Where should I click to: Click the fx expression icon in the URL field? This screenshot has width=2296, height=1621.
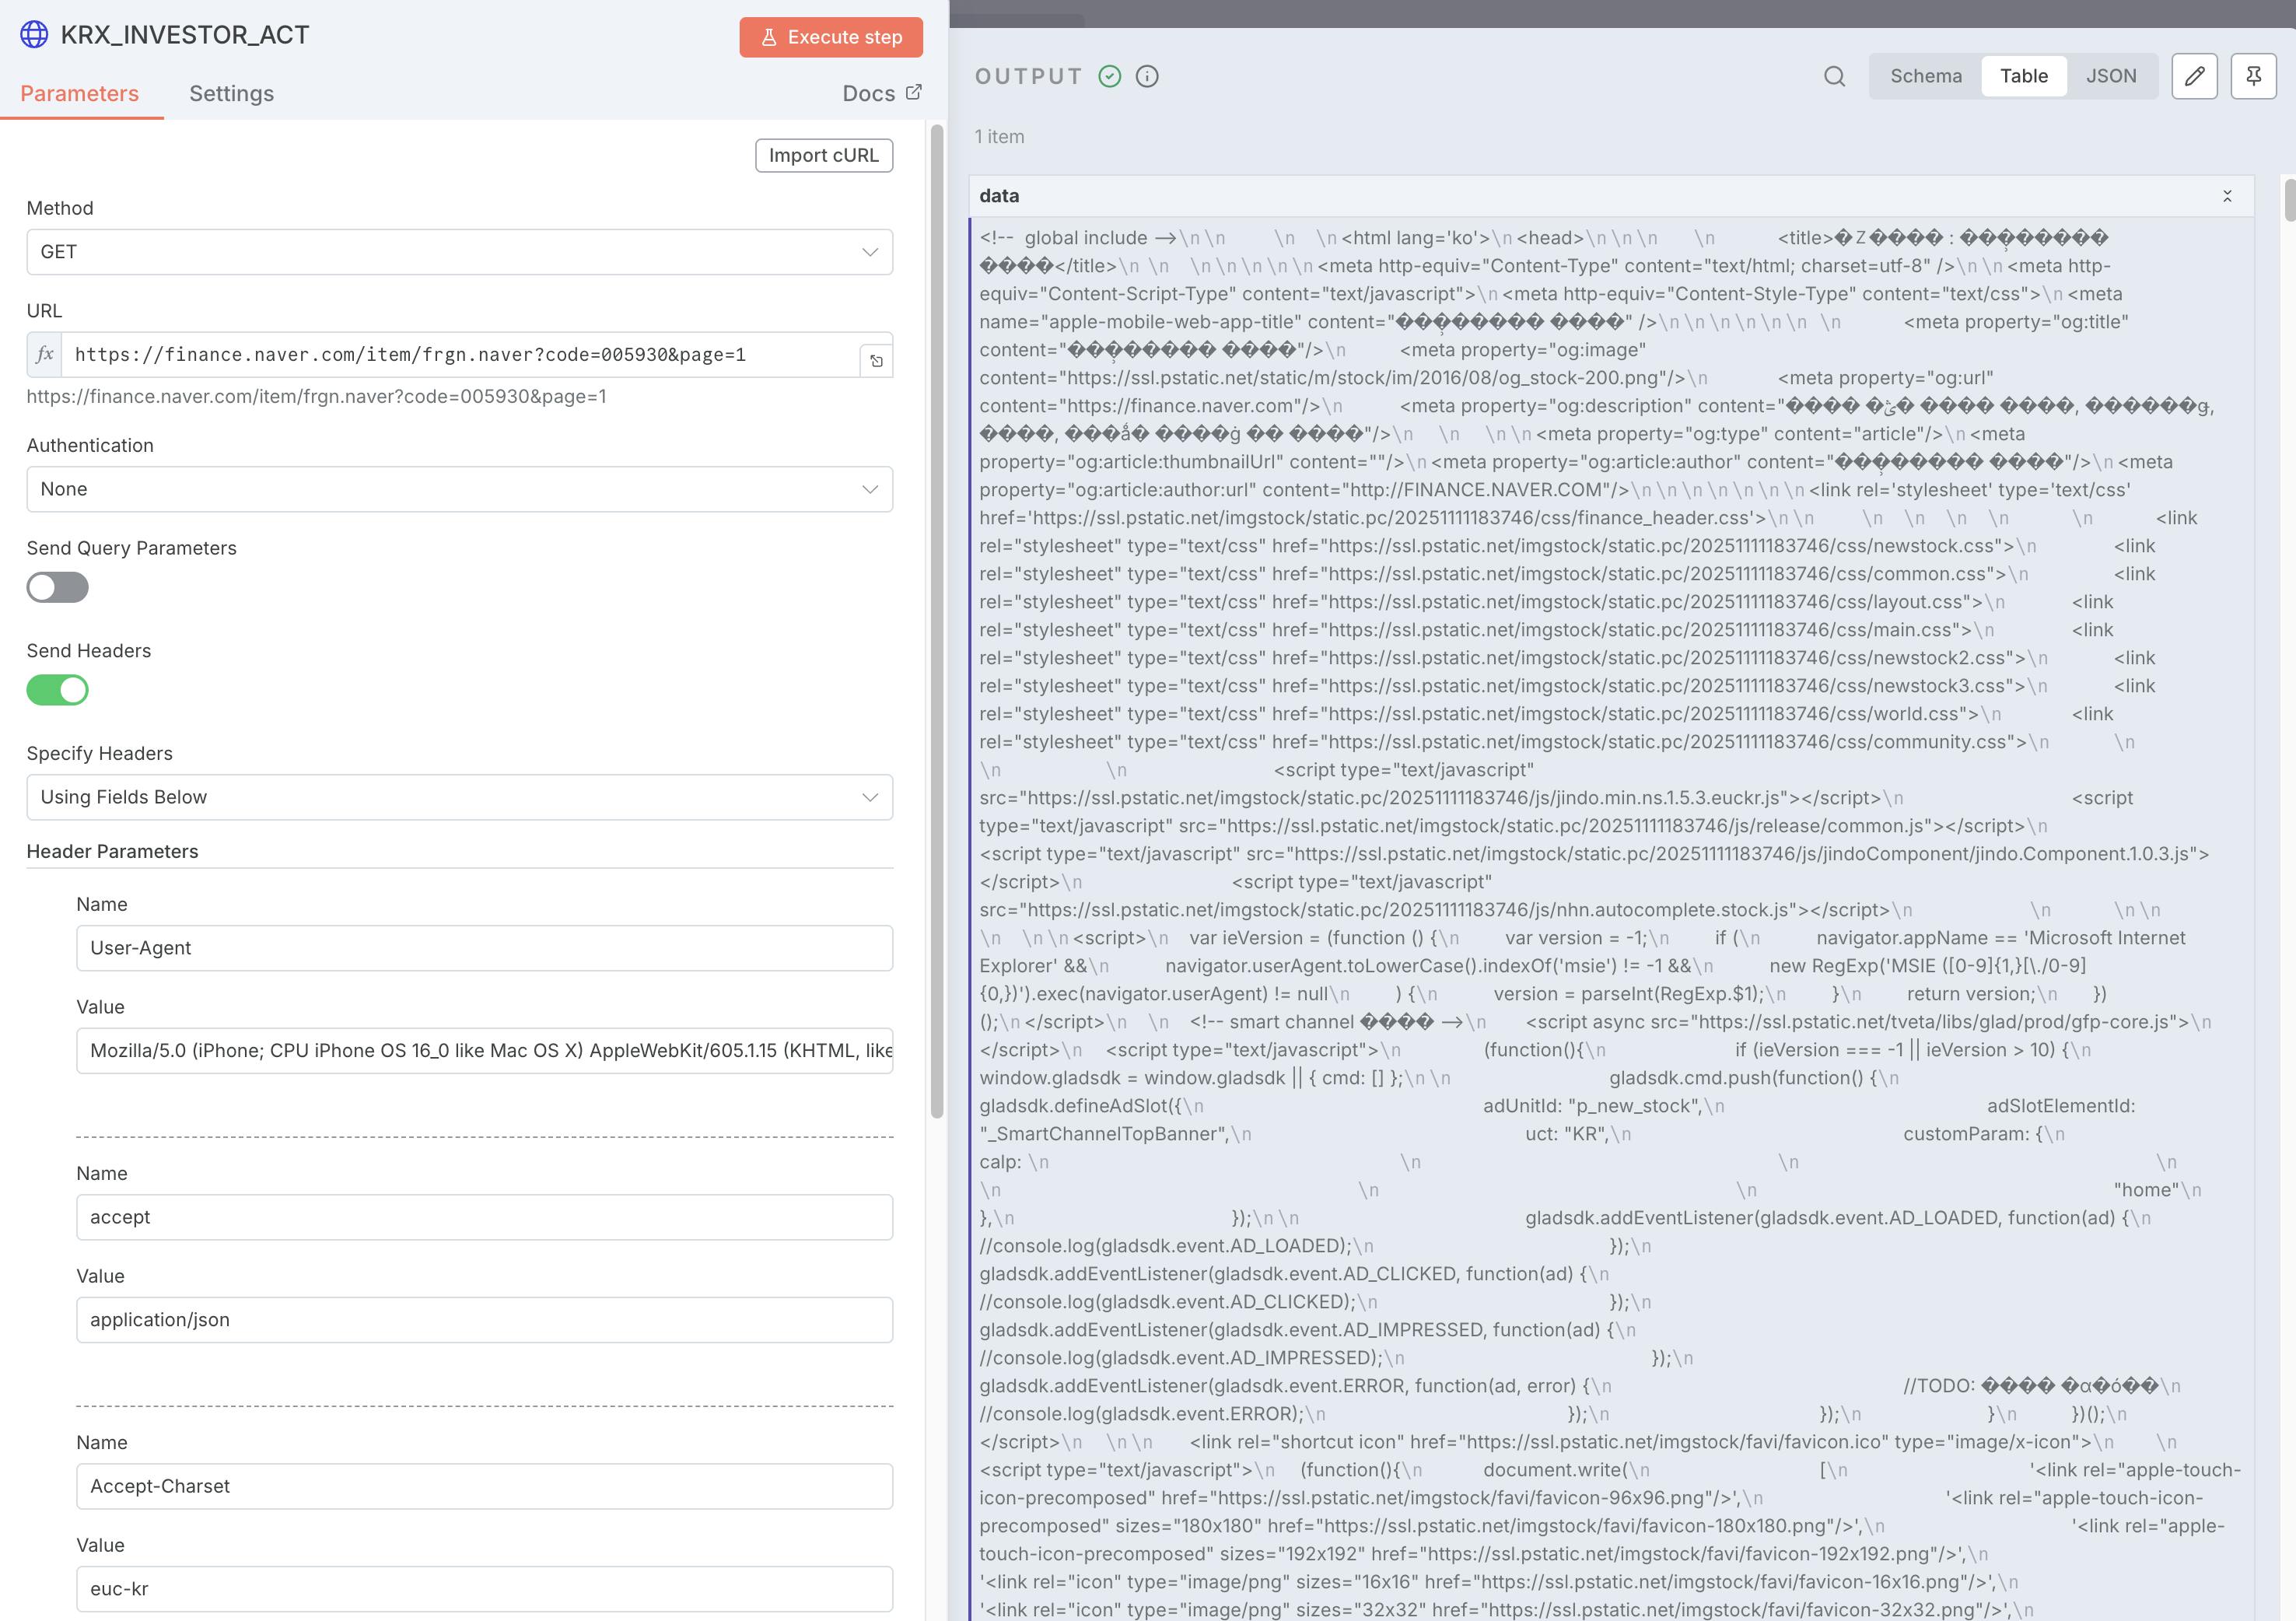(x=45, y=354)
